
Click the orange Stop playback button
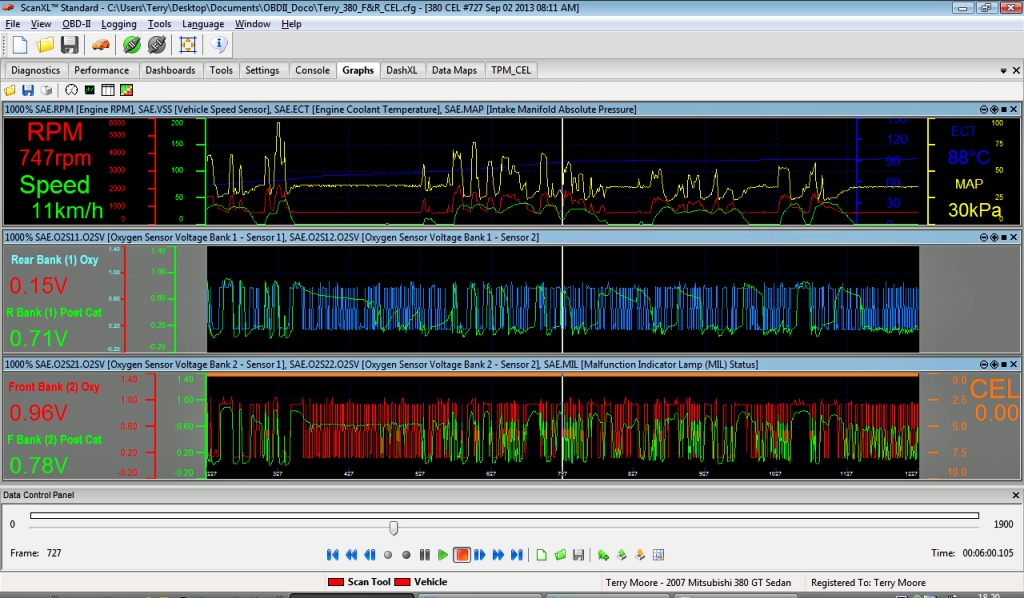(x=461, y=554)
